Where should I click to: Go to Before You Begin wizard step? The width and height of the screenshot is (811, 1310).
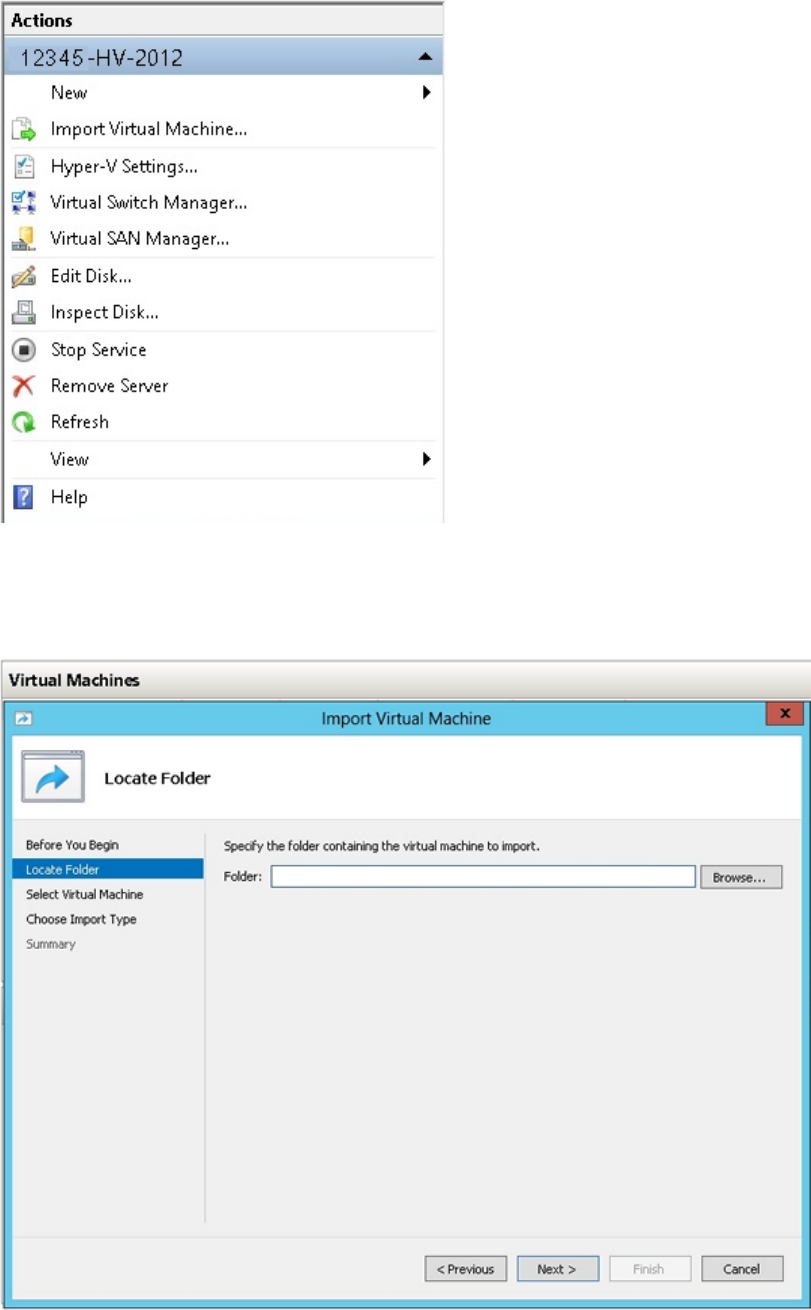point(72,845)
